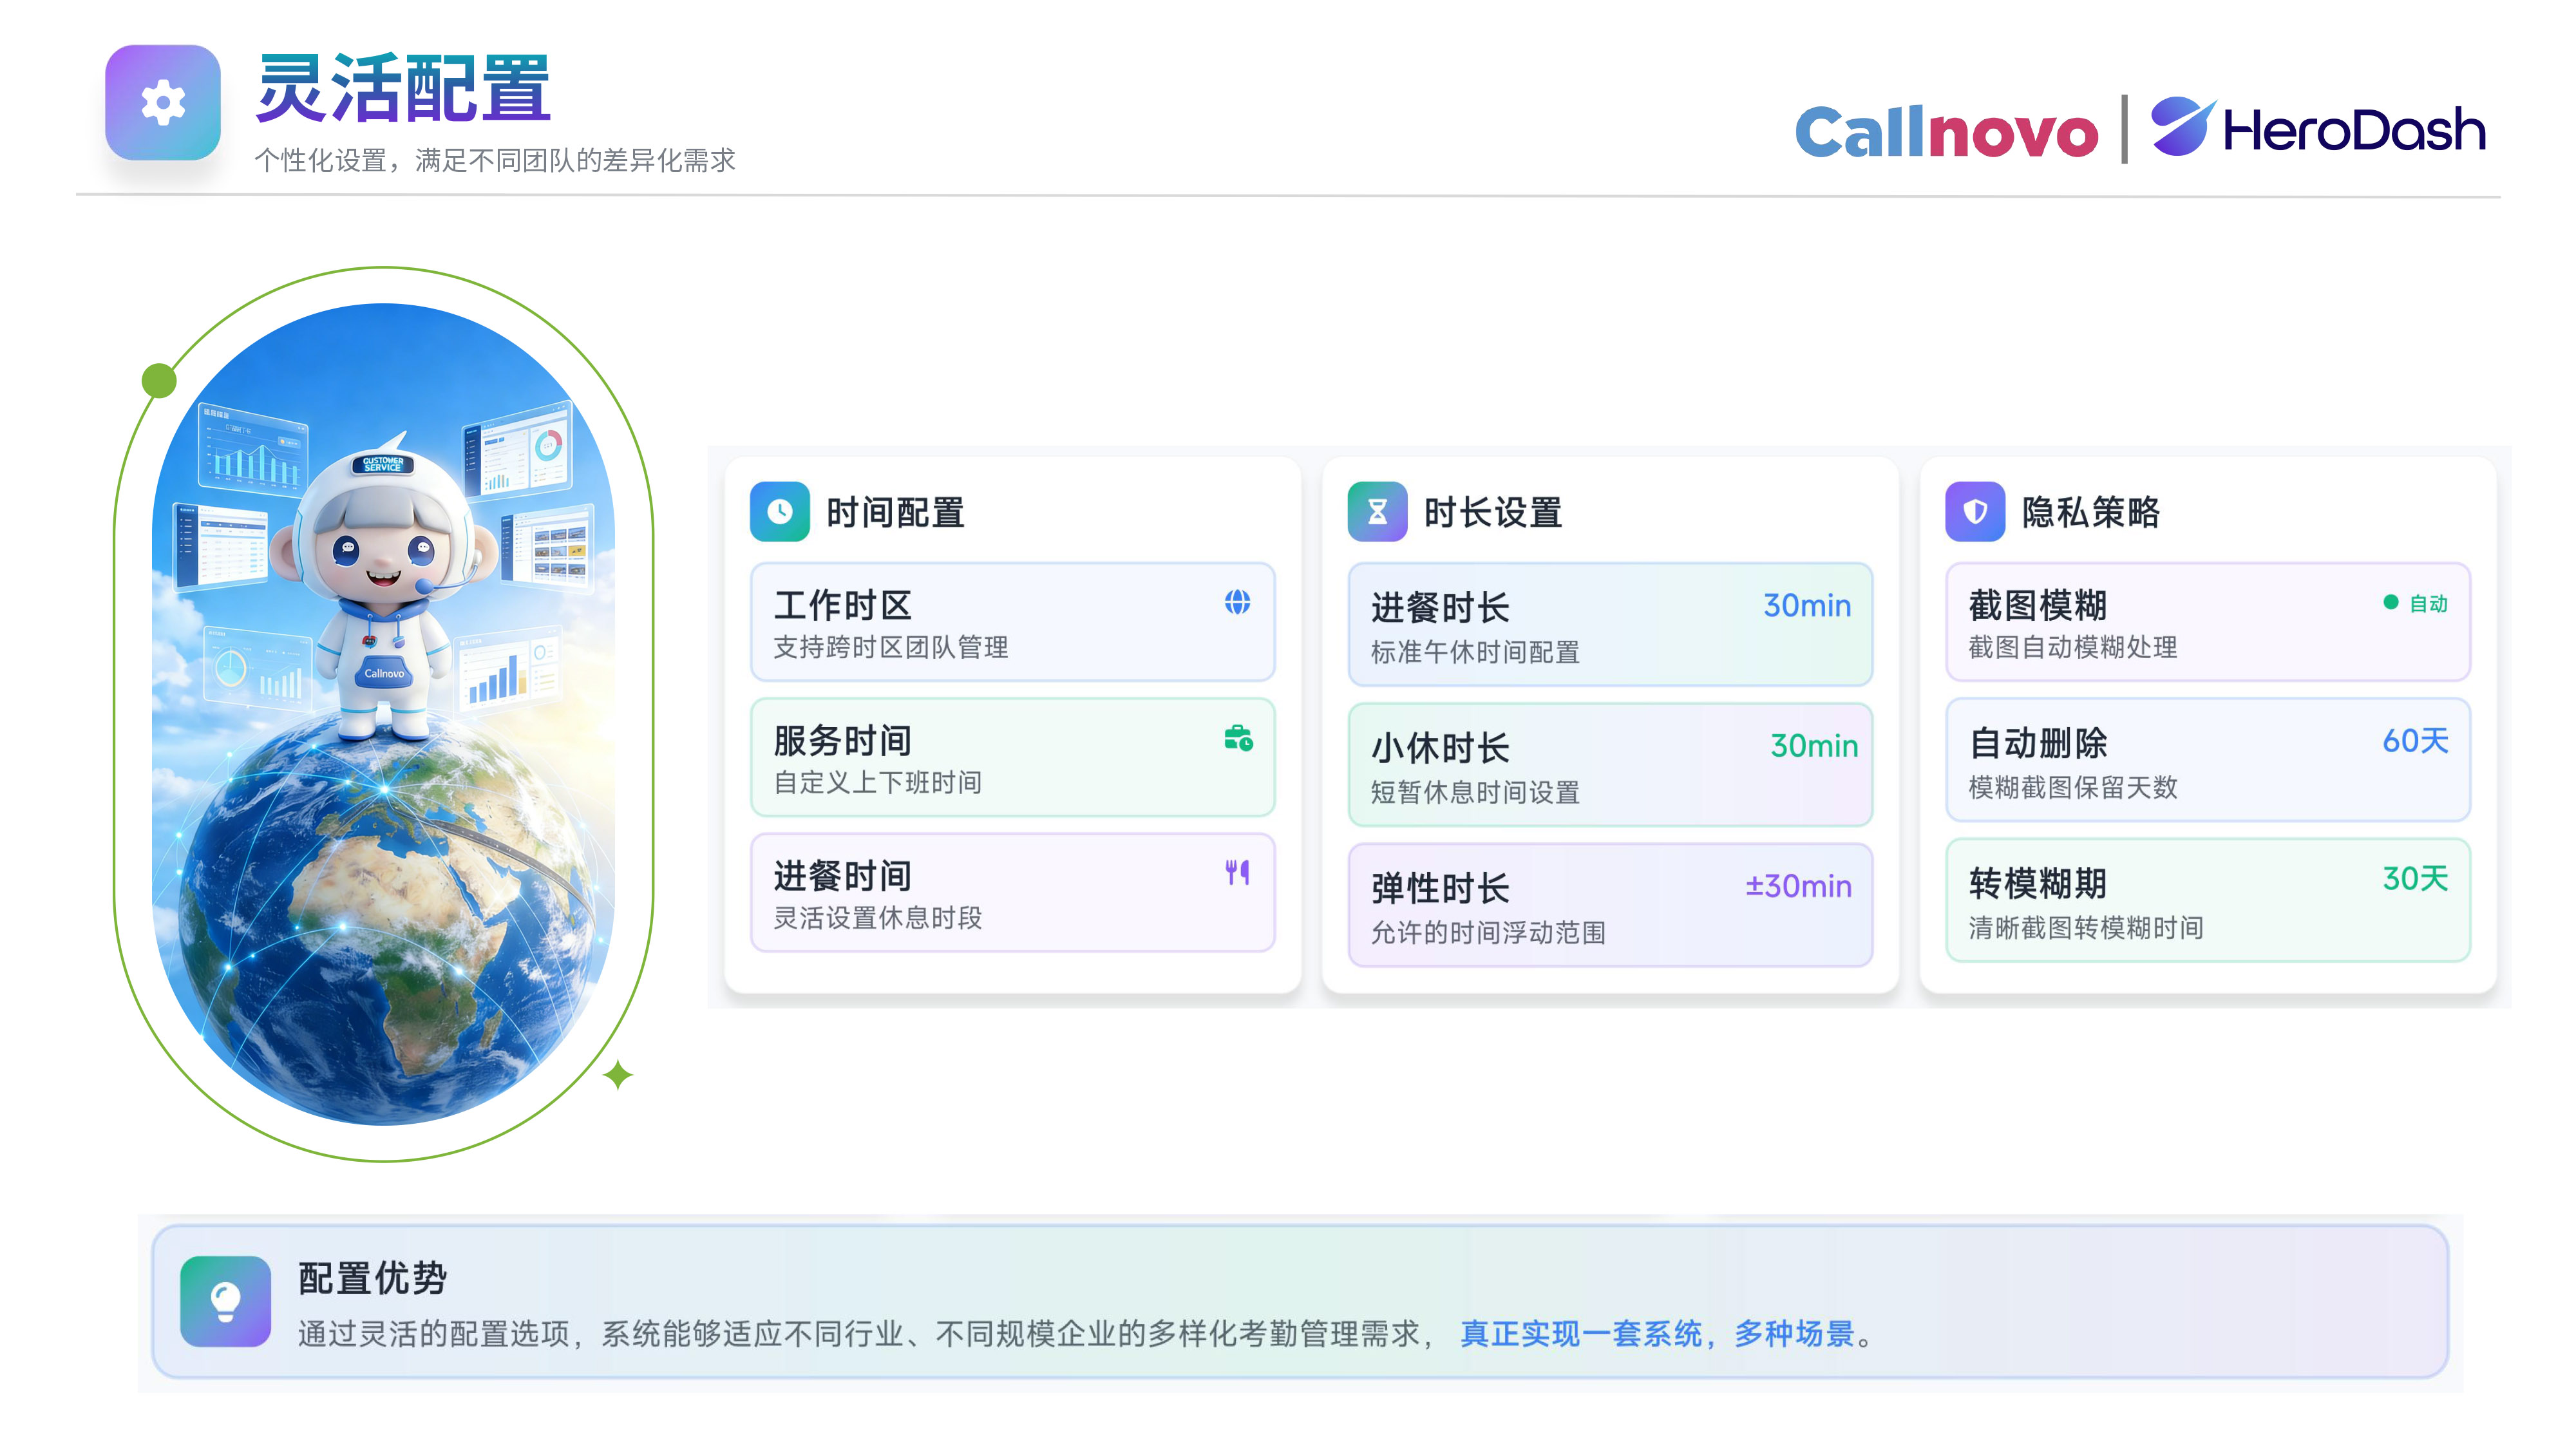The height and width of the screenshot is (1449, 2576).
Task: Select the 转模糊期 setting card
Action: [x=2207, y=901]
